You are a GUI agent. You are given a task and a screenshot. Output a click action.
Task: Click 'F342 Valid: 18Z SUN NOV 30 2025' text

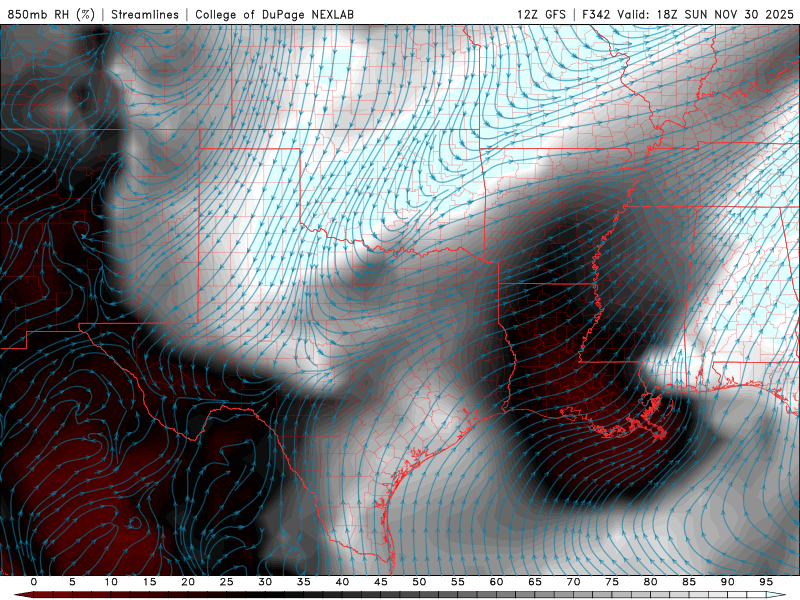coord(688,14)
